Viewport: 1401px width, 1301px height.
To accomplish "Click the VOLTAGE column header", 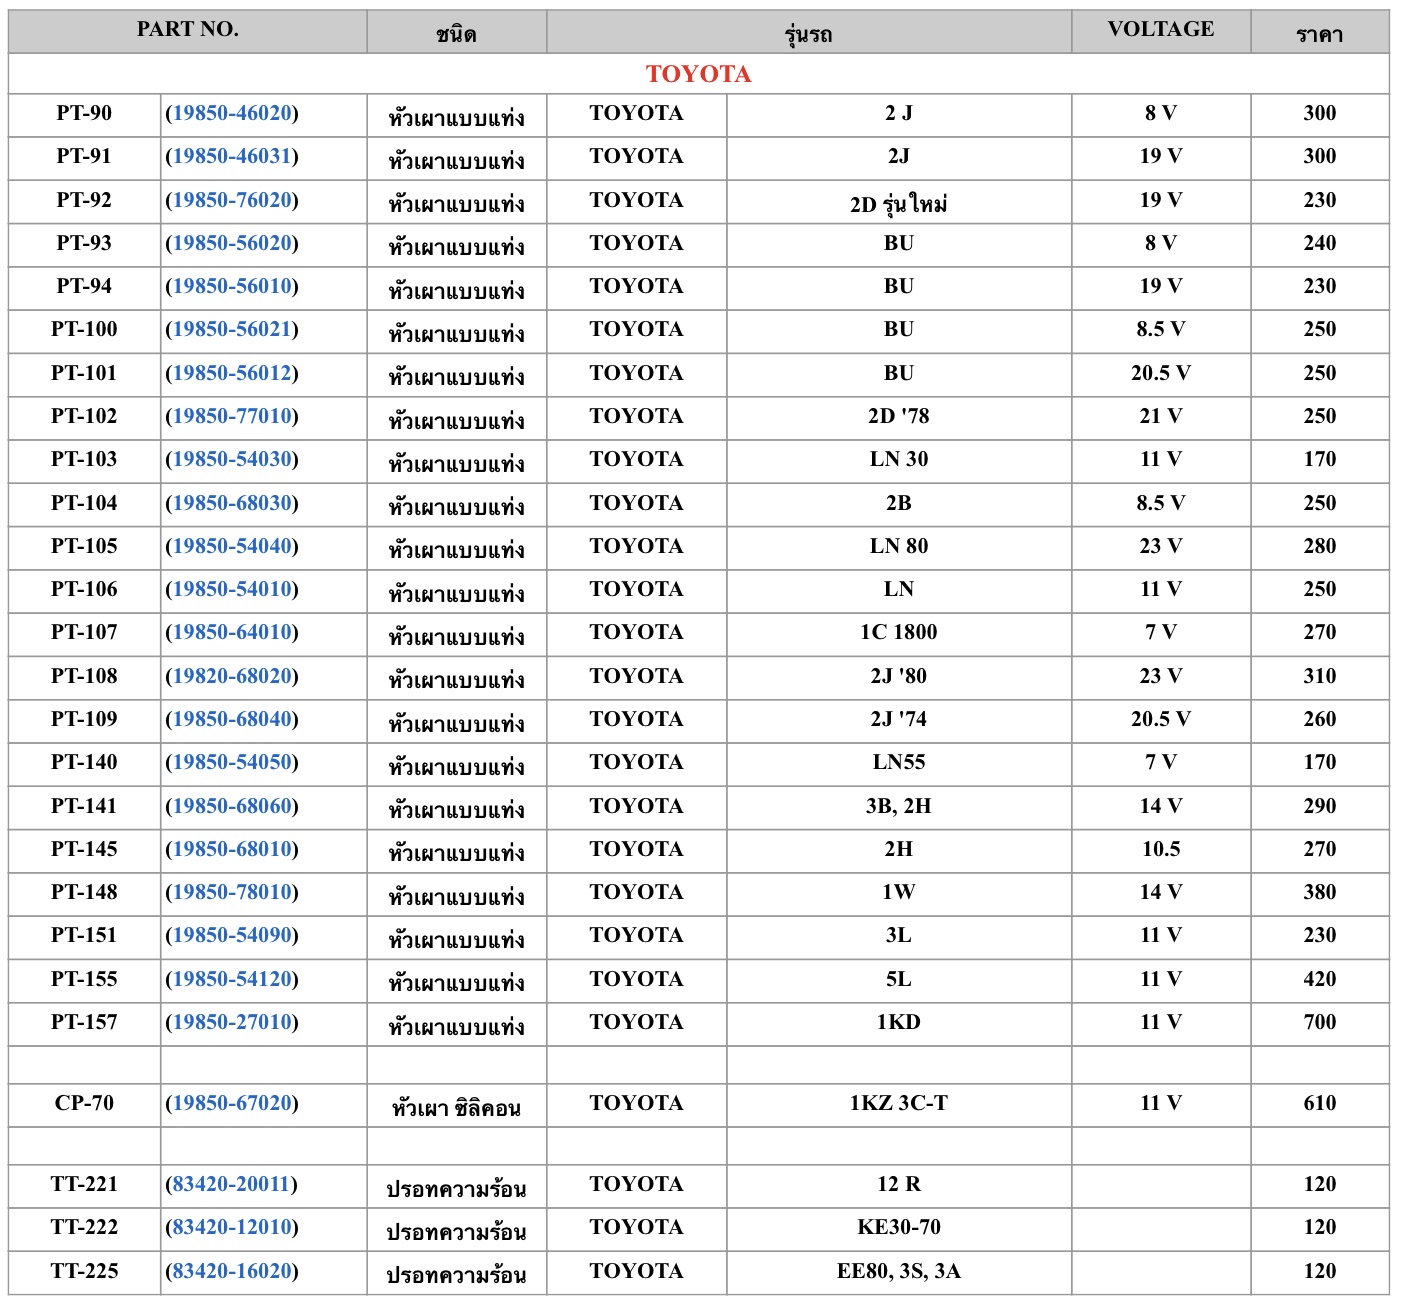I will point(1161,31).
